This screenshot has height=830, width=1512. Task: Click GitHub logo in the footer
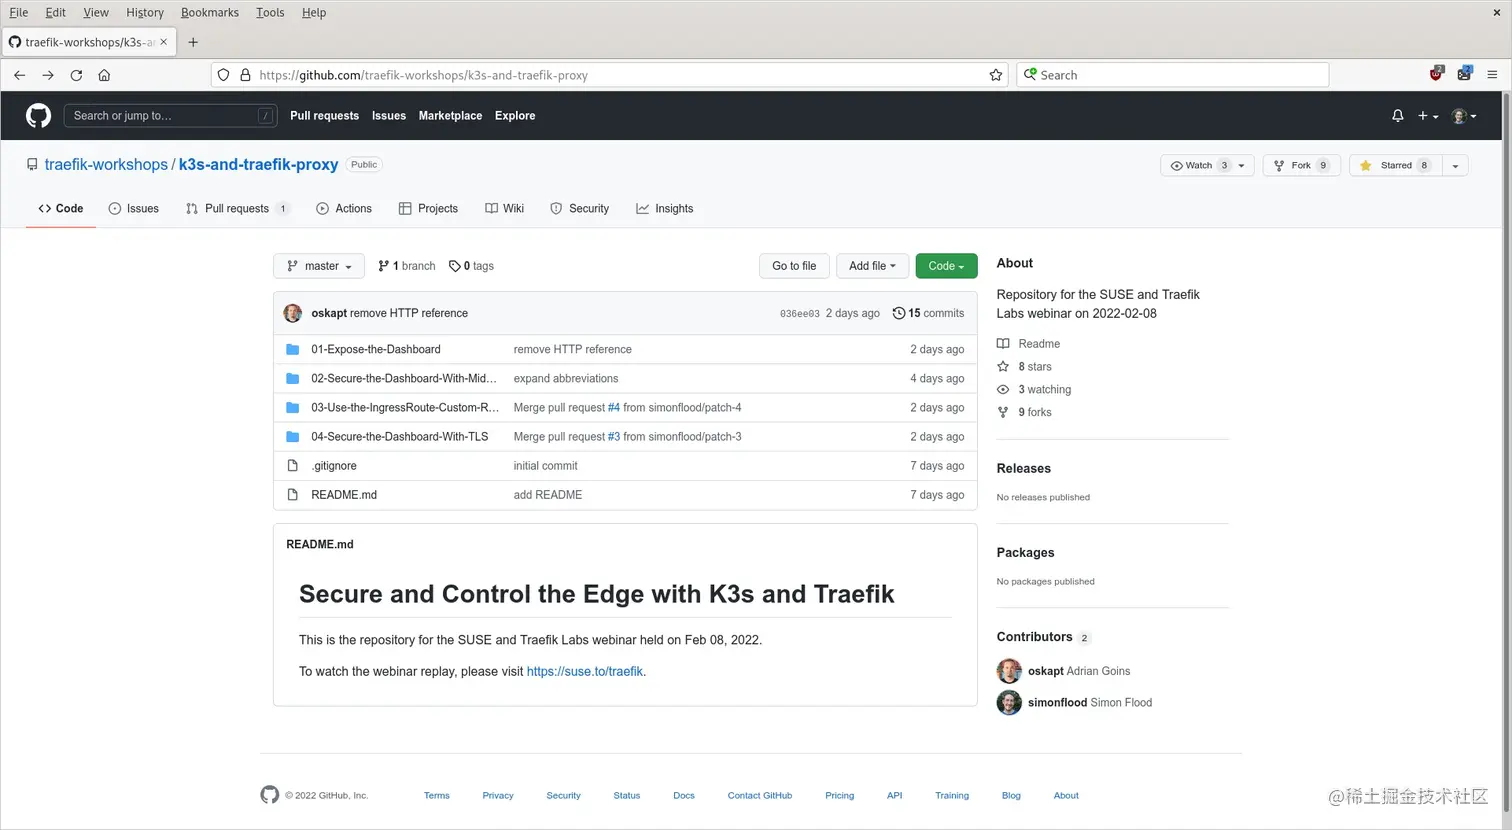coord(270,795)
